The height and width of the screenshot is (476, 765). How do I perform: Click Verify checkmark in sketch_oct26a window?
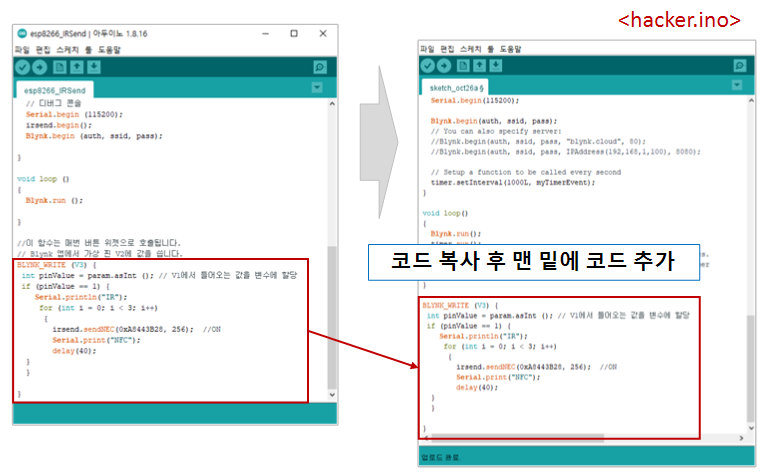click(427, 65)
